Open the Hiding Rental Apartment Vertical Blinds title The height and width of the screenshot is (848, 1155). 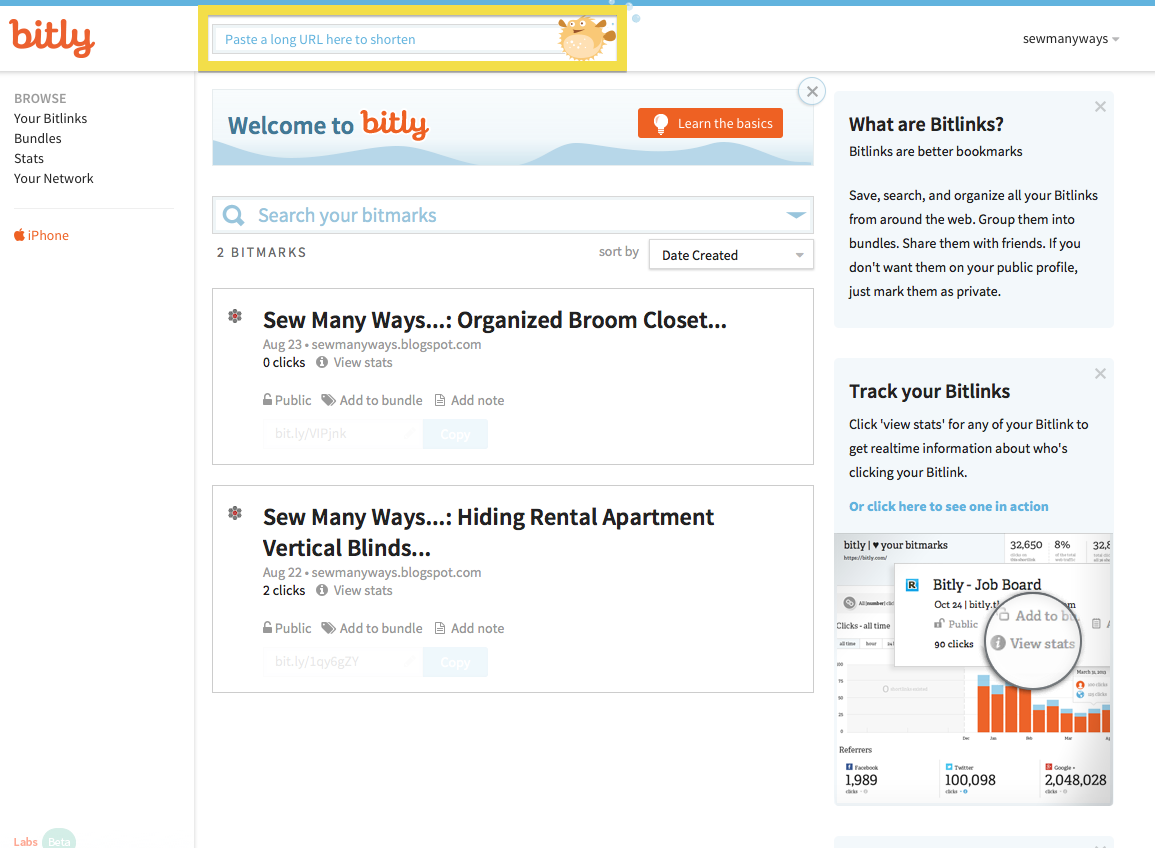[x=488, y=532]
